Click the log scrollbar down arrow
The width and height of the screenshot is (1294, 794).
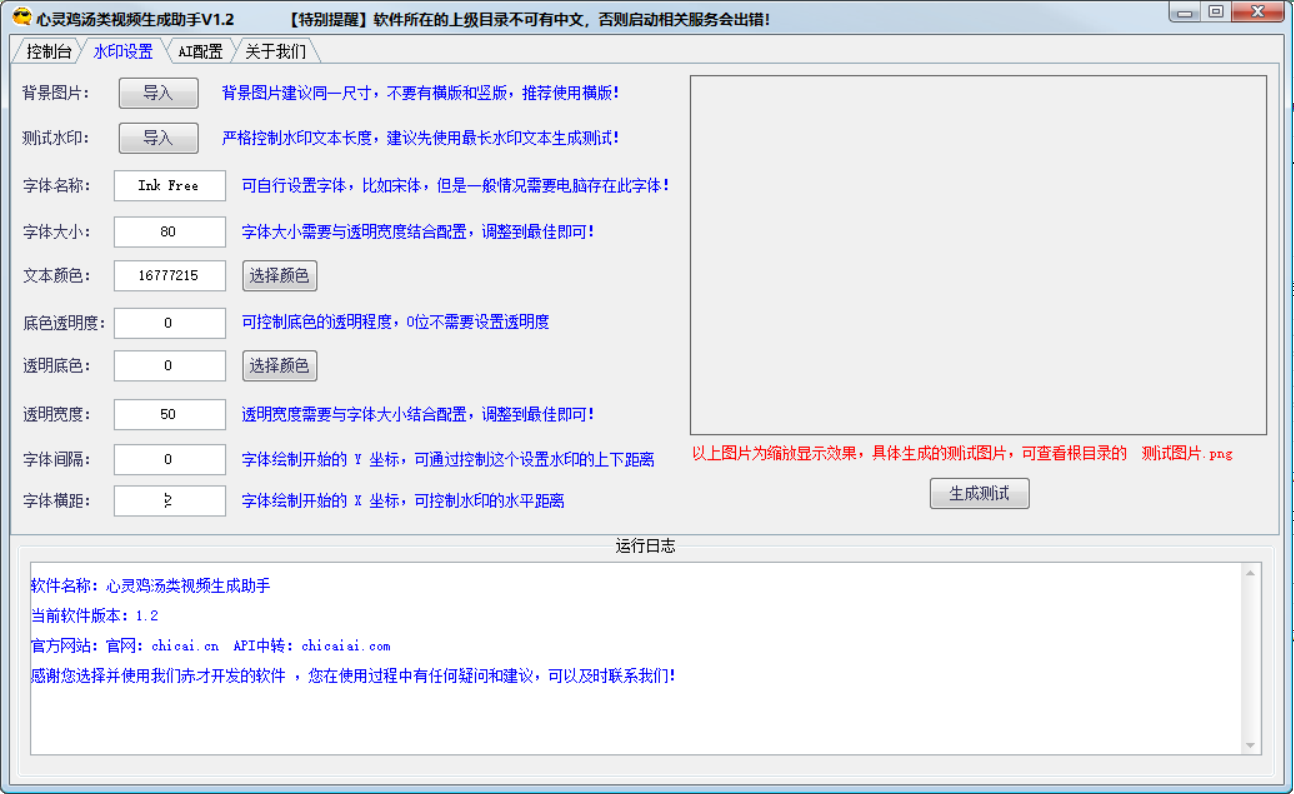[x=1250, y=746]
